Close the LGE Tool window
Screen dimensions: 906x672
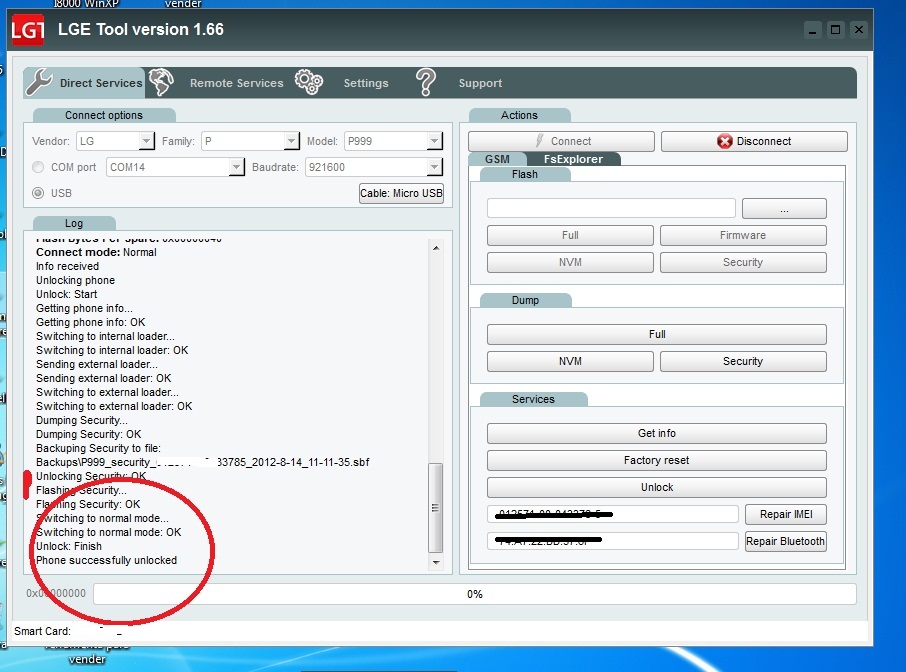pyautogui.click(x=859, y=30)
